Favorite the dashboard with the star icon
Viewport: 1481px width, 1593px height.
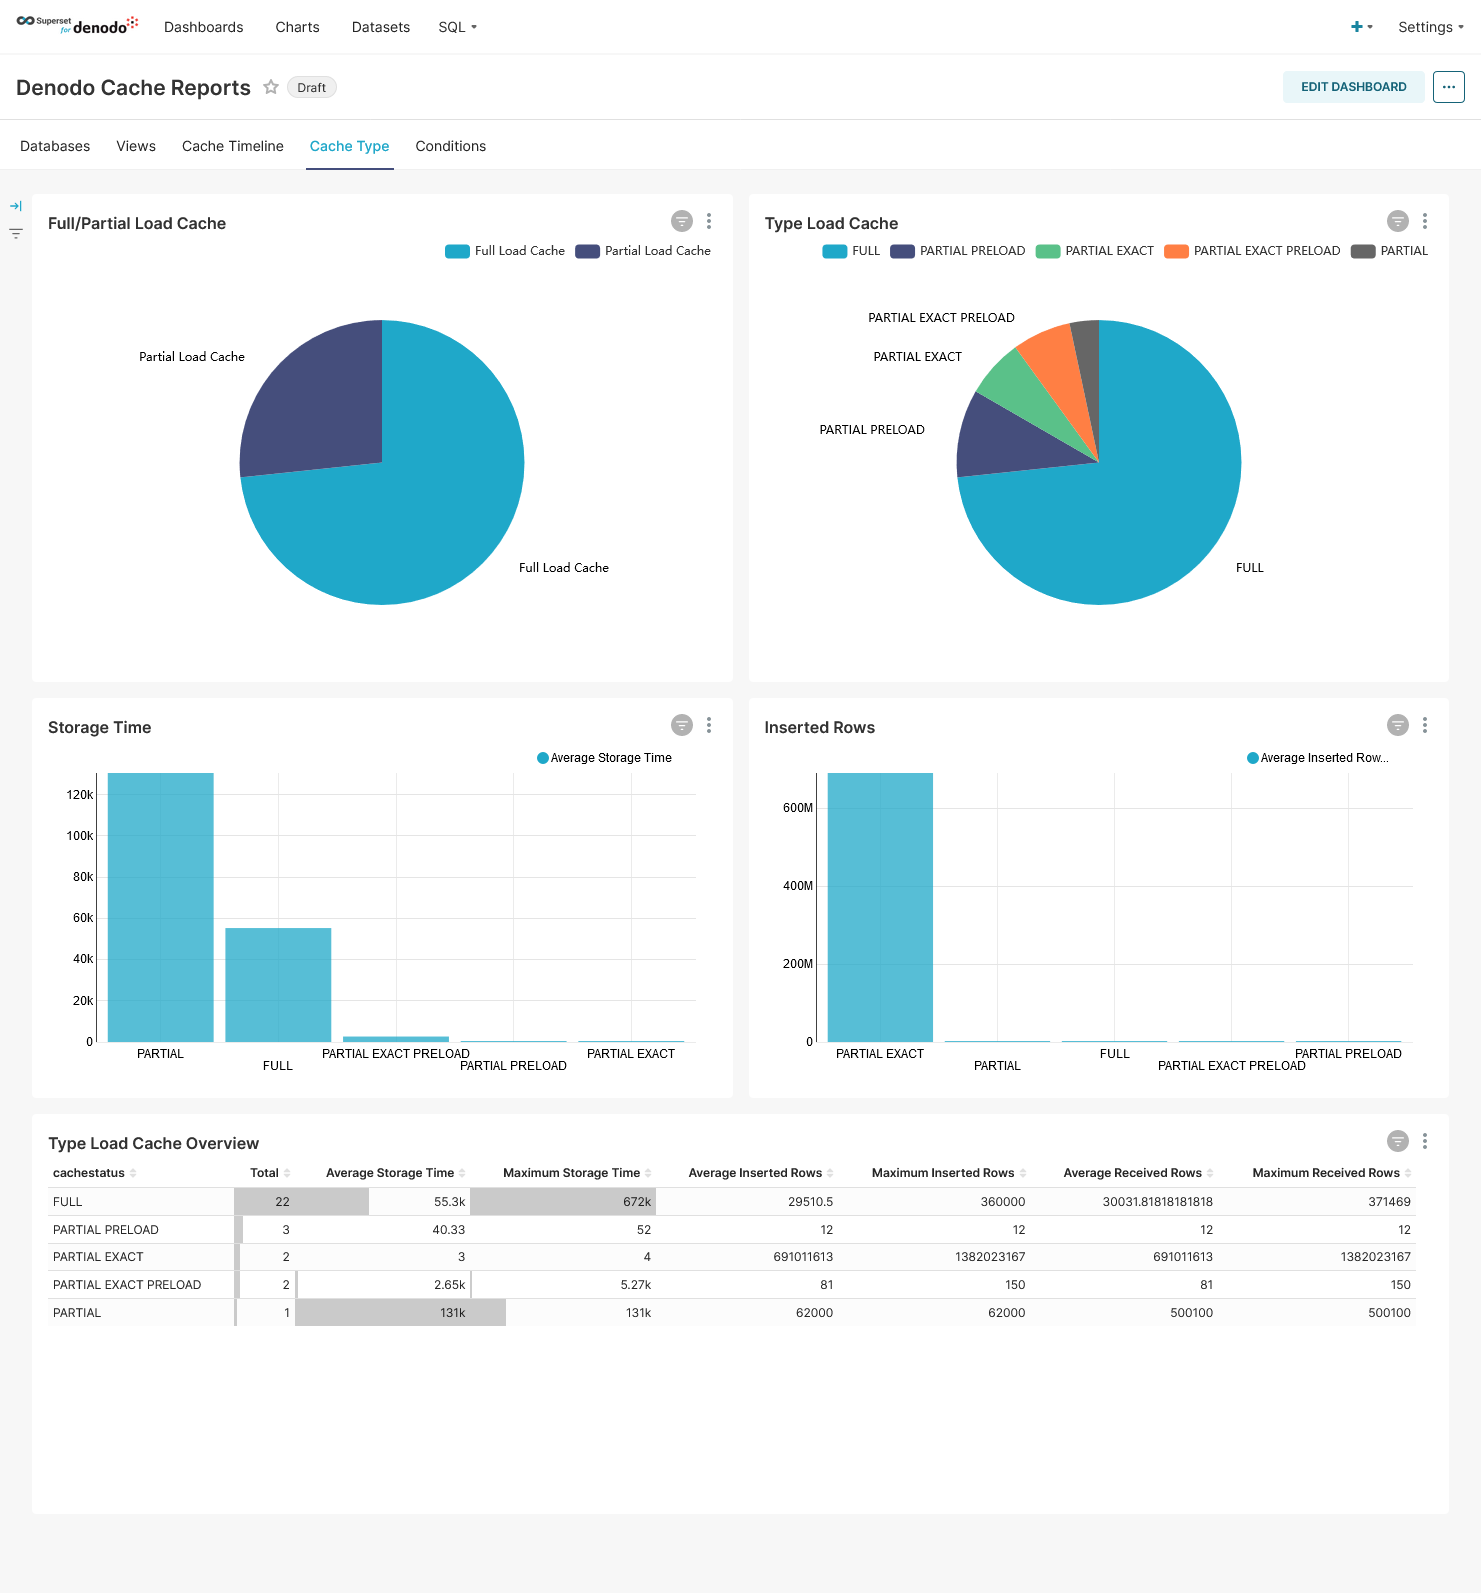click(271, 87)
